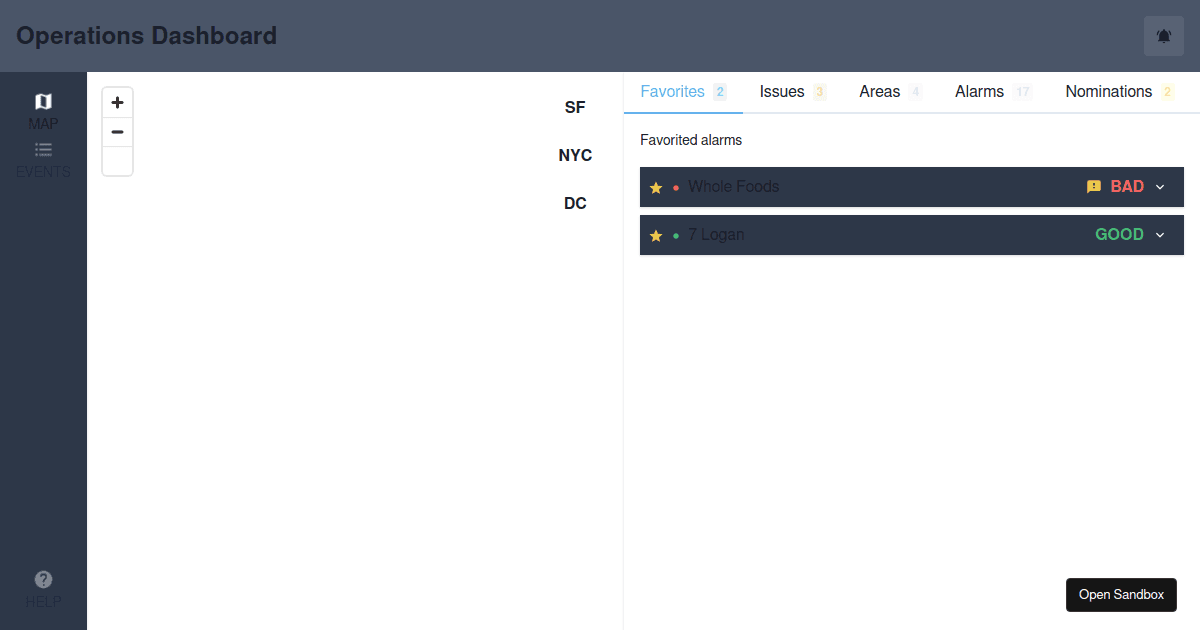Screen dimensions: 1200x630
Task: Unfavorite 7 Logan via star icon
Action: 656,235
